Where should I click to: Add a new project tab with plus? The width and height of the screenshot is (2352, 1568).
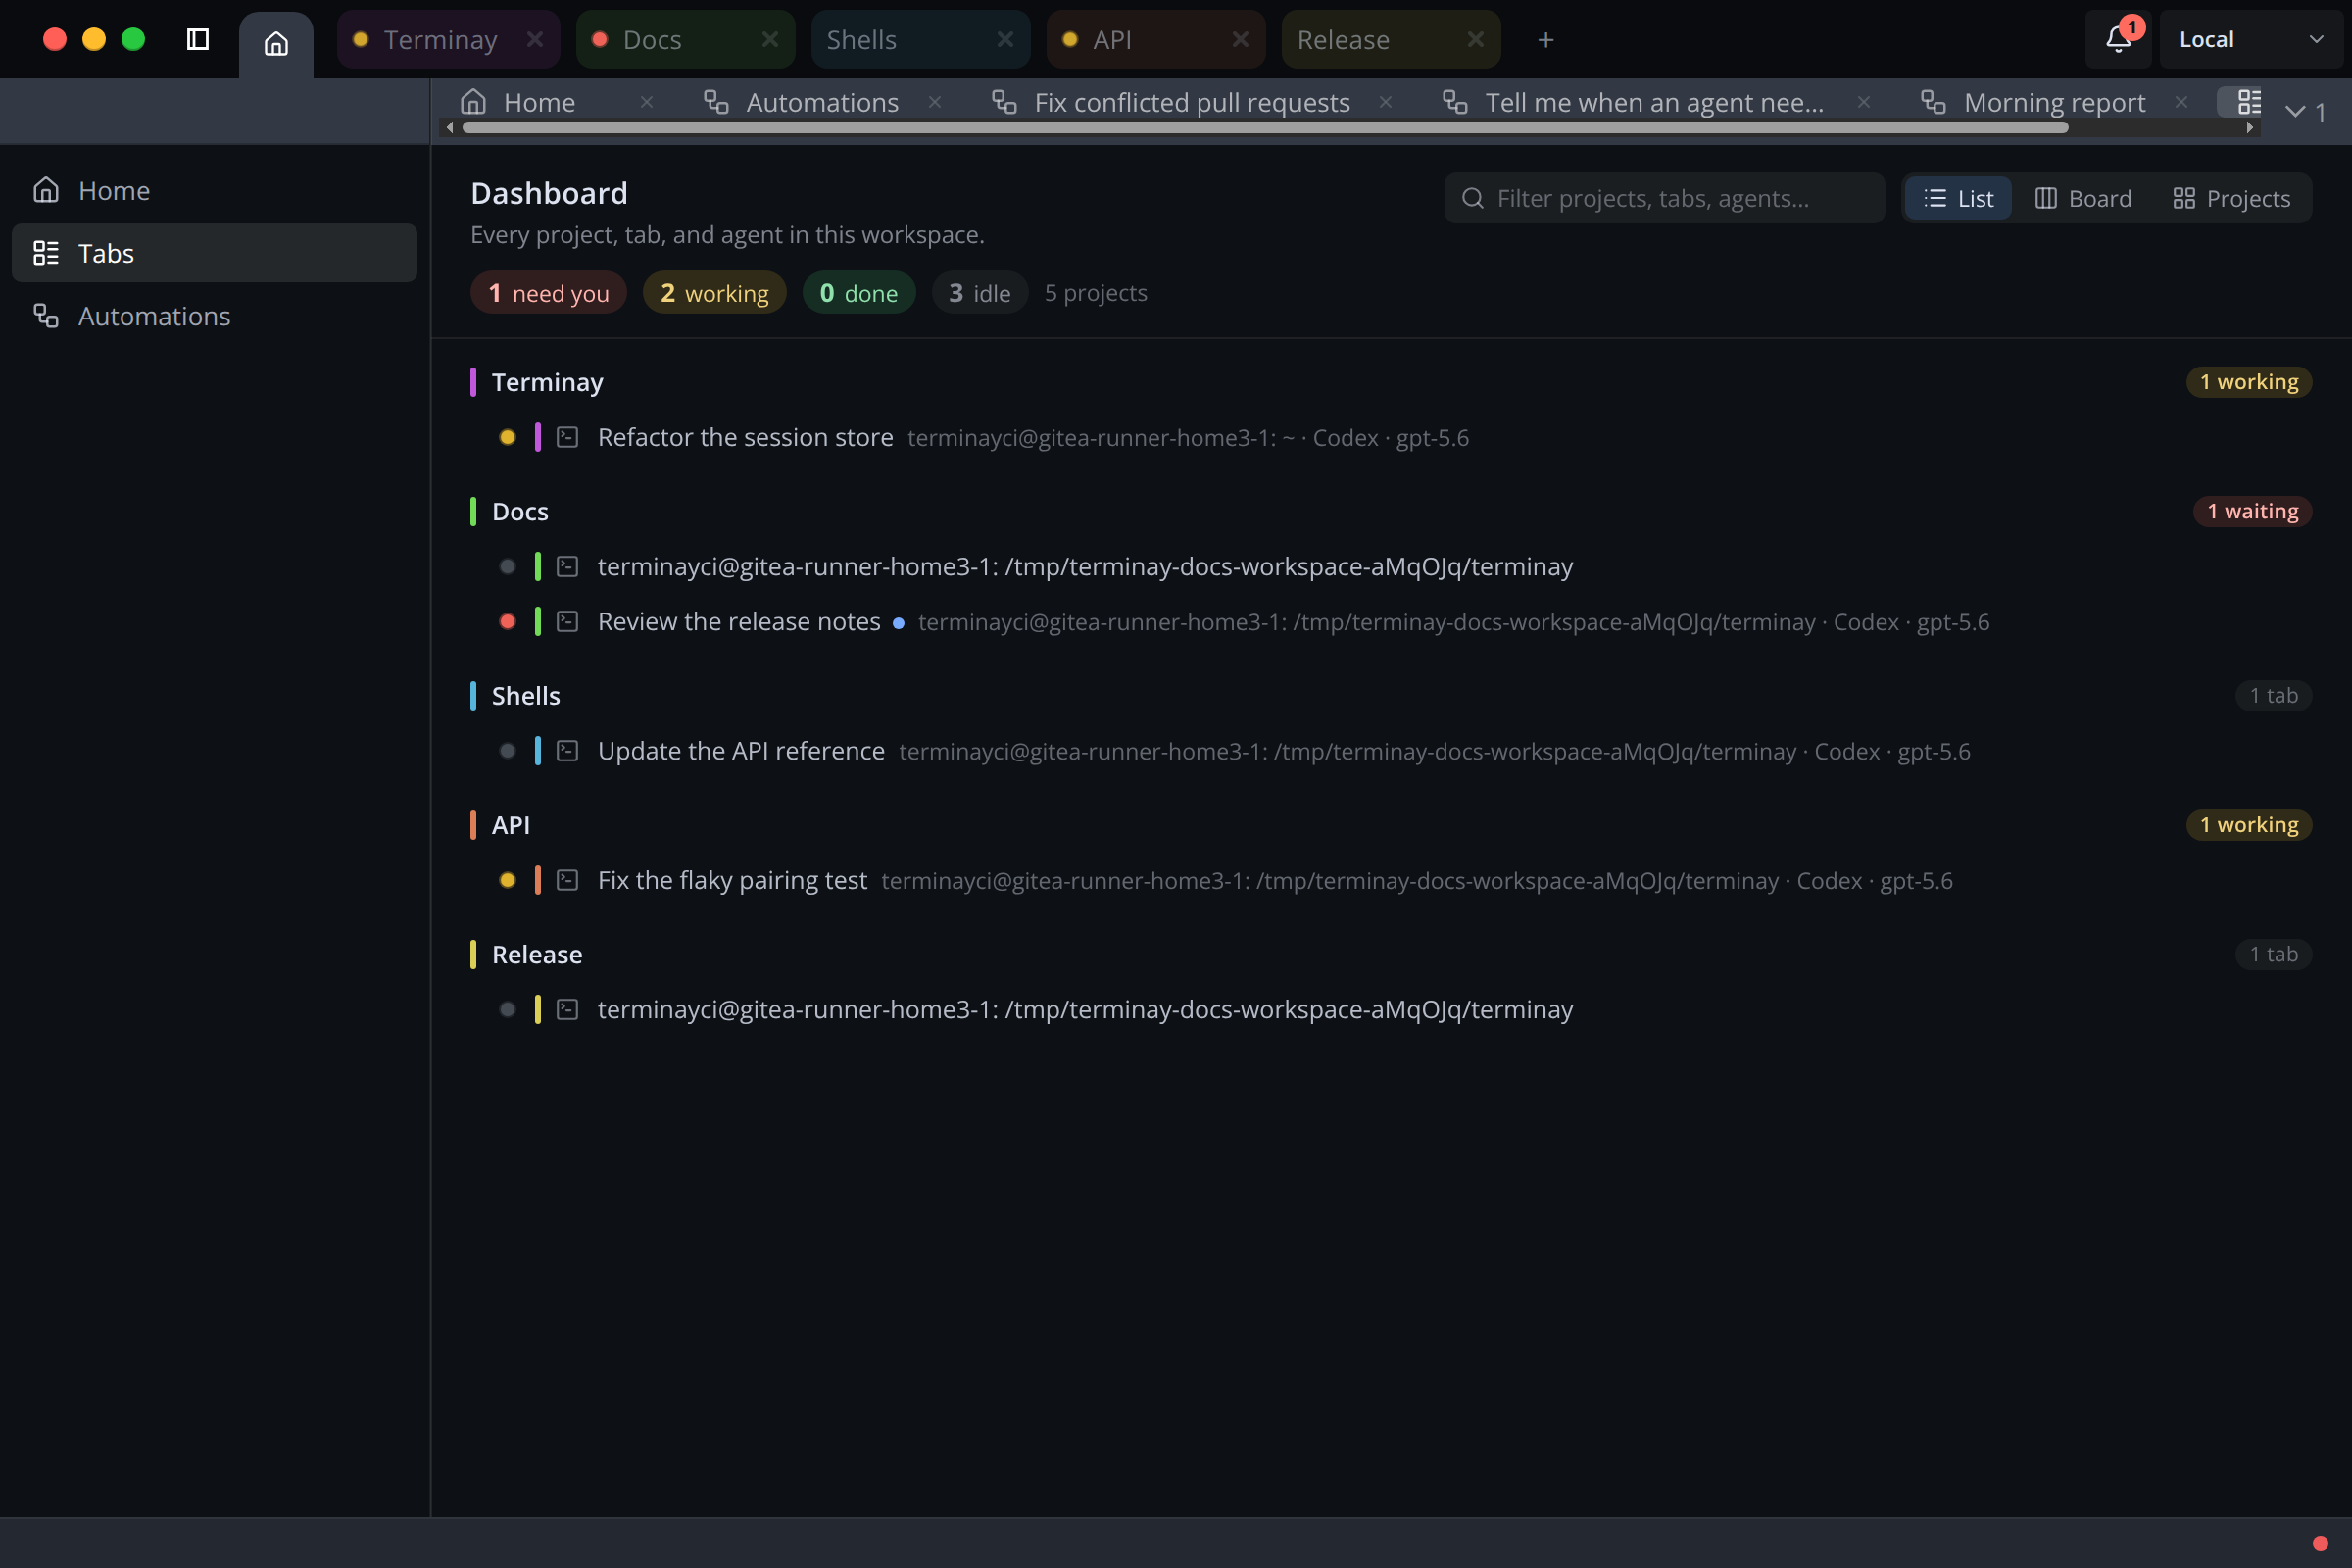1545,39
